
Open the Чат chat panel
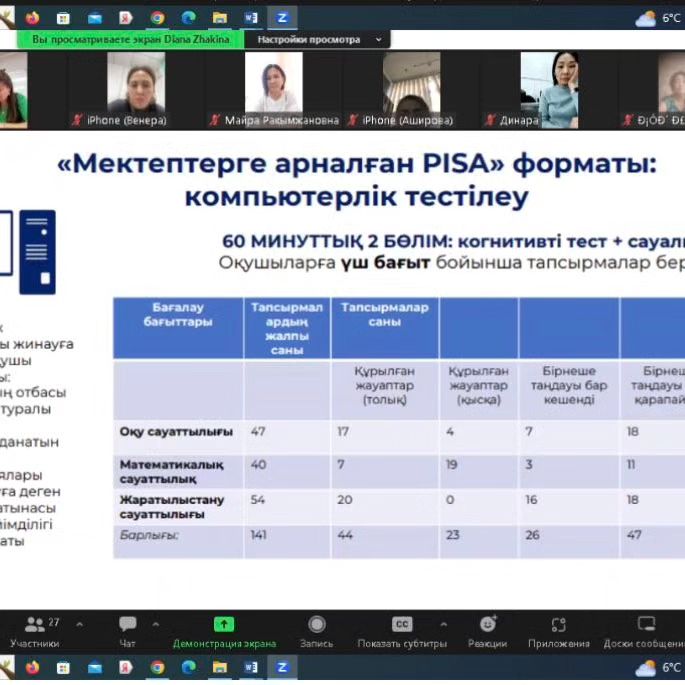tap(127, 631)
